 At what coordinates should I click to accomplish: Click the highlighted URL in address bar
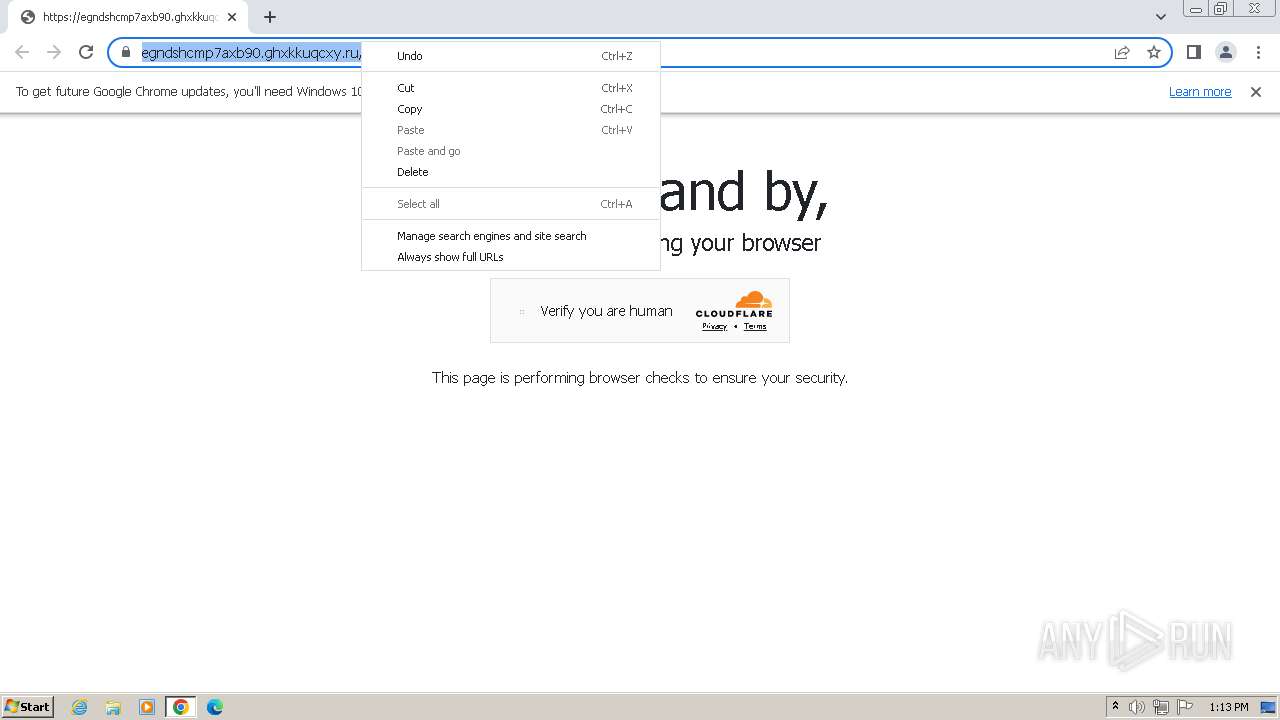(x=250, y=52)
